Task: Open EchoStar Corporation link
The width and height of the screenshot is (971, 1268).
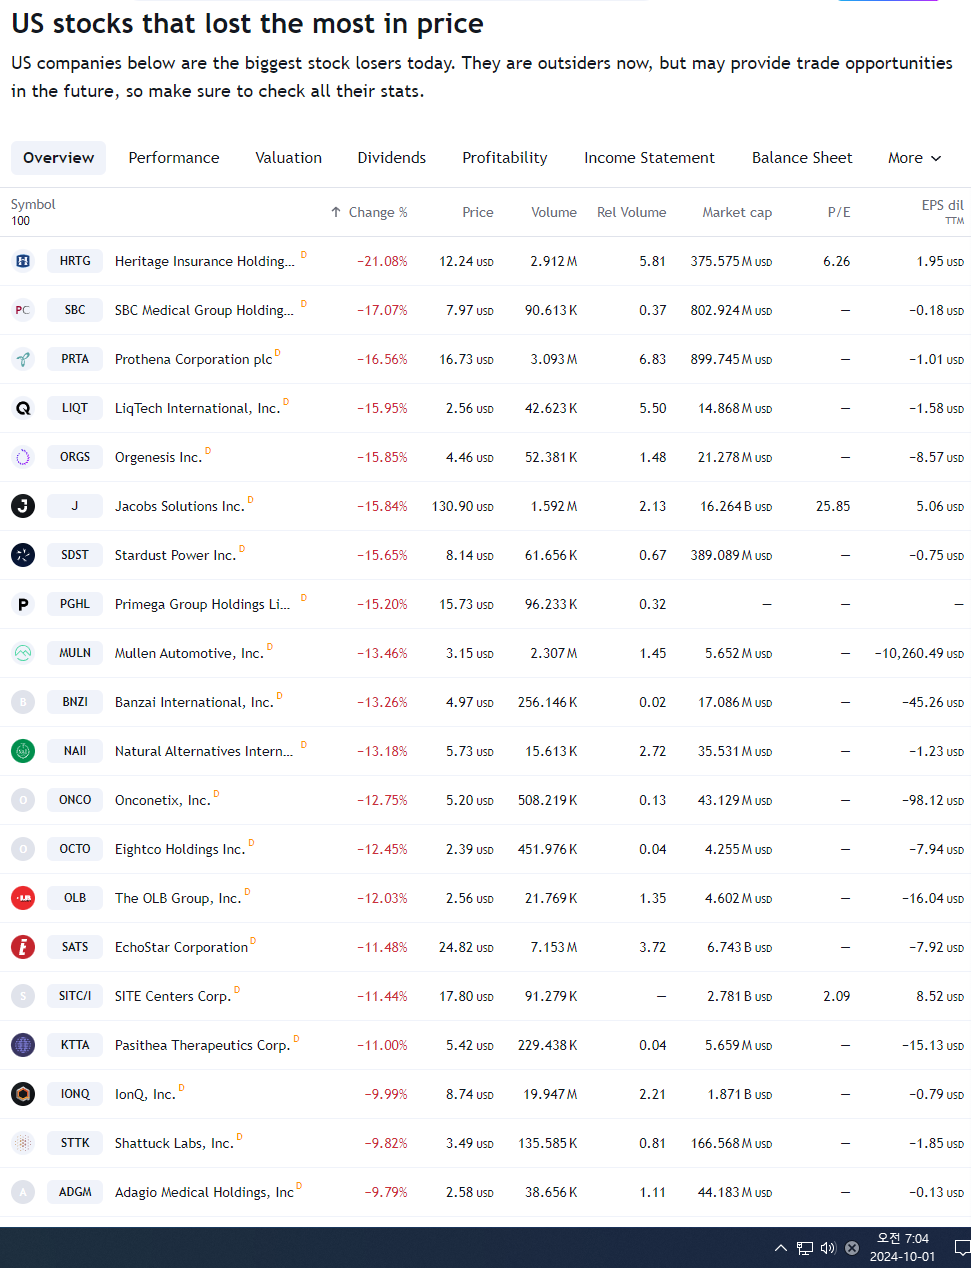Action: tap(182, 947)
